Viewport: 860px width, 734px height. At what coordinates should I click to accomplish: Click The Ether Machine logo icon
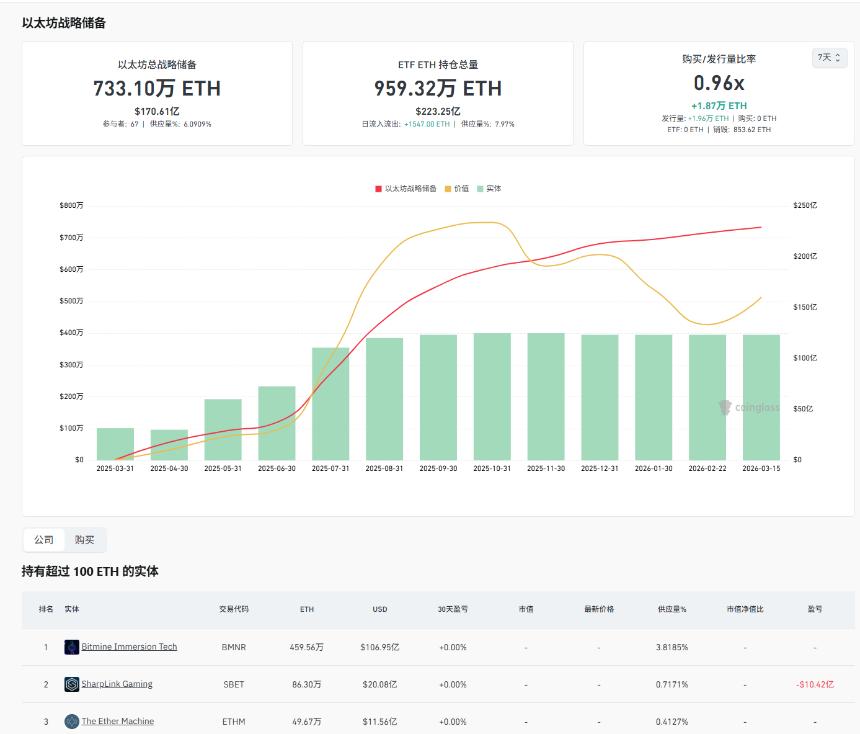click(x=71, y=721)
